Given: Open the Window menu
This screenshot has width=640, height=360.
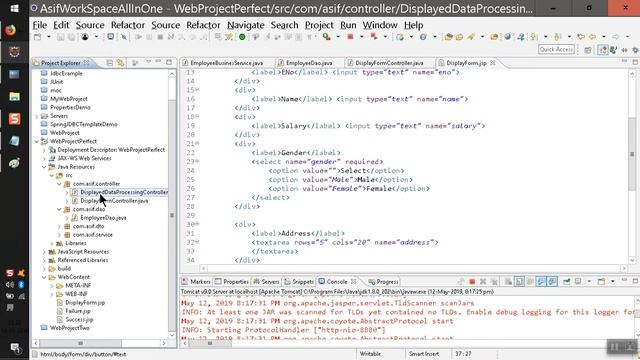Looking at the screenshot, I should [380, 25].
